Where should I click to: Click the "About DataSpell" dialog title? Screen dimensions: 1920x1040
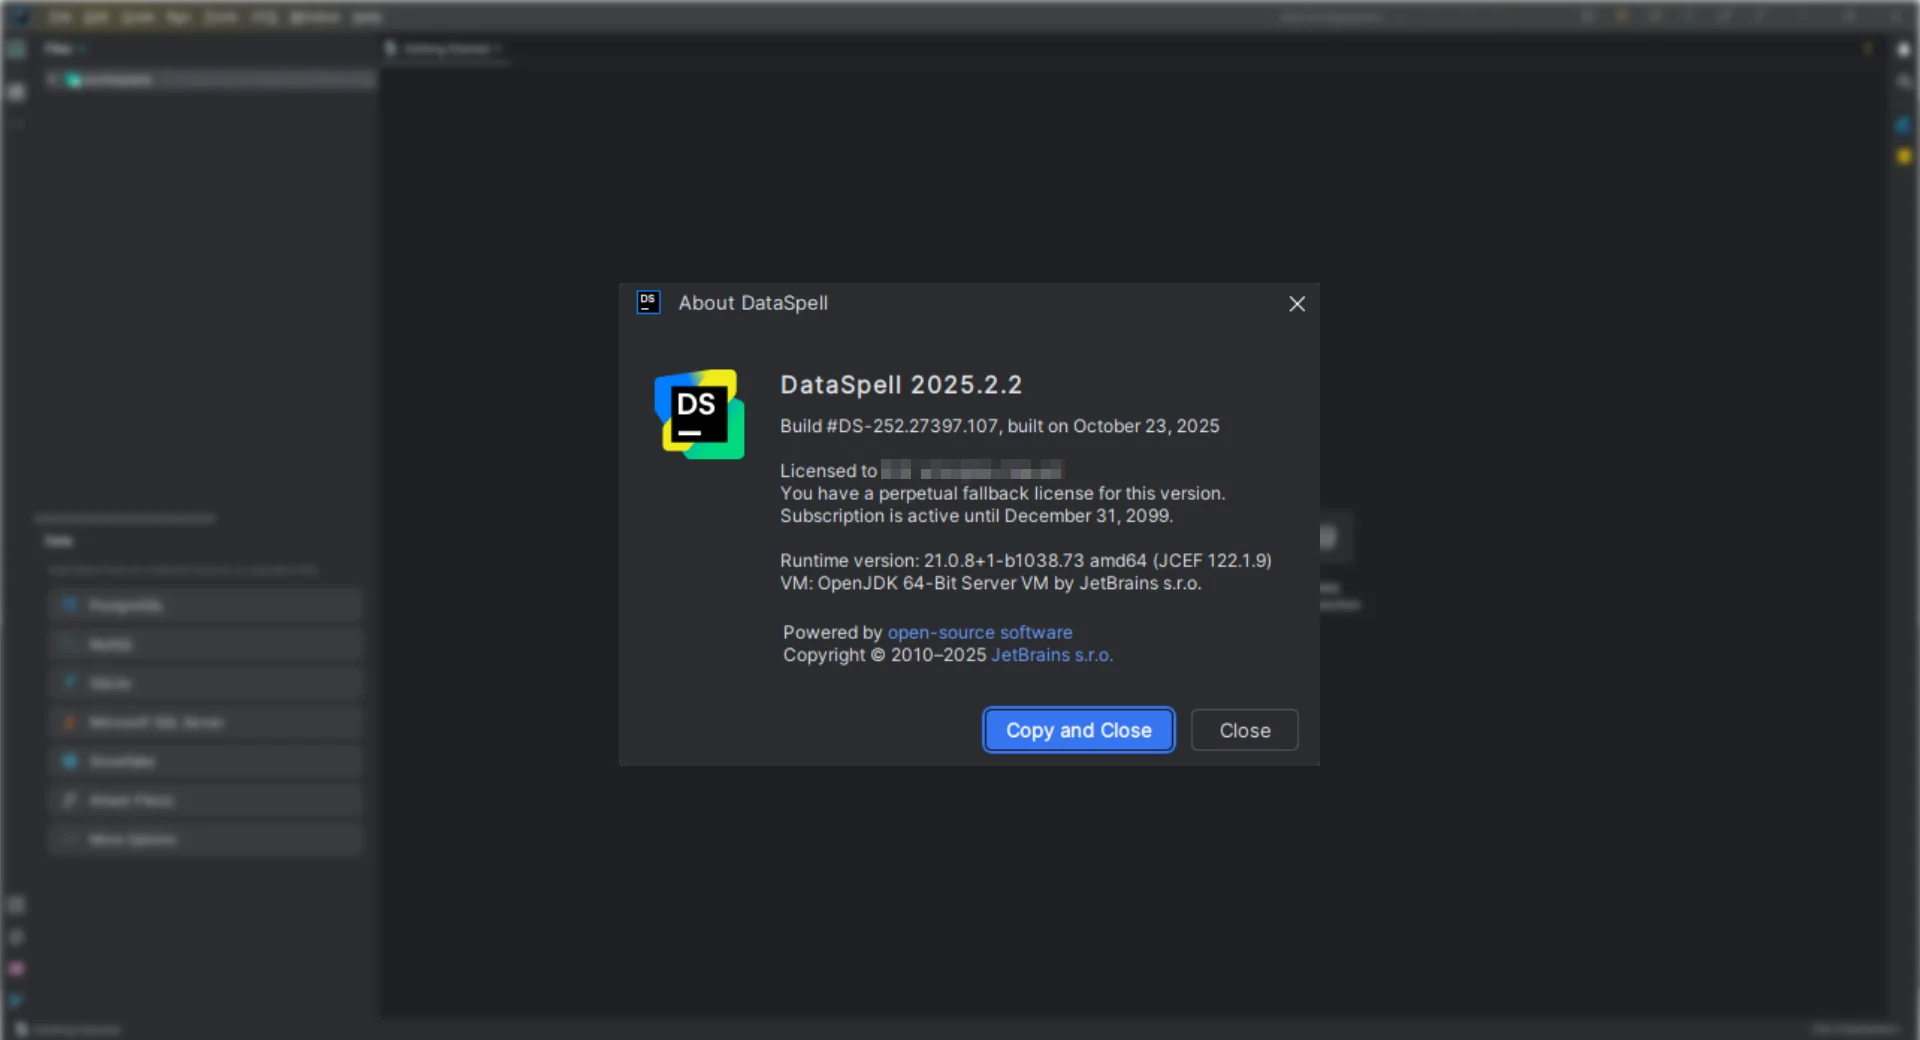pyautogui.click(x=753, y=303)
